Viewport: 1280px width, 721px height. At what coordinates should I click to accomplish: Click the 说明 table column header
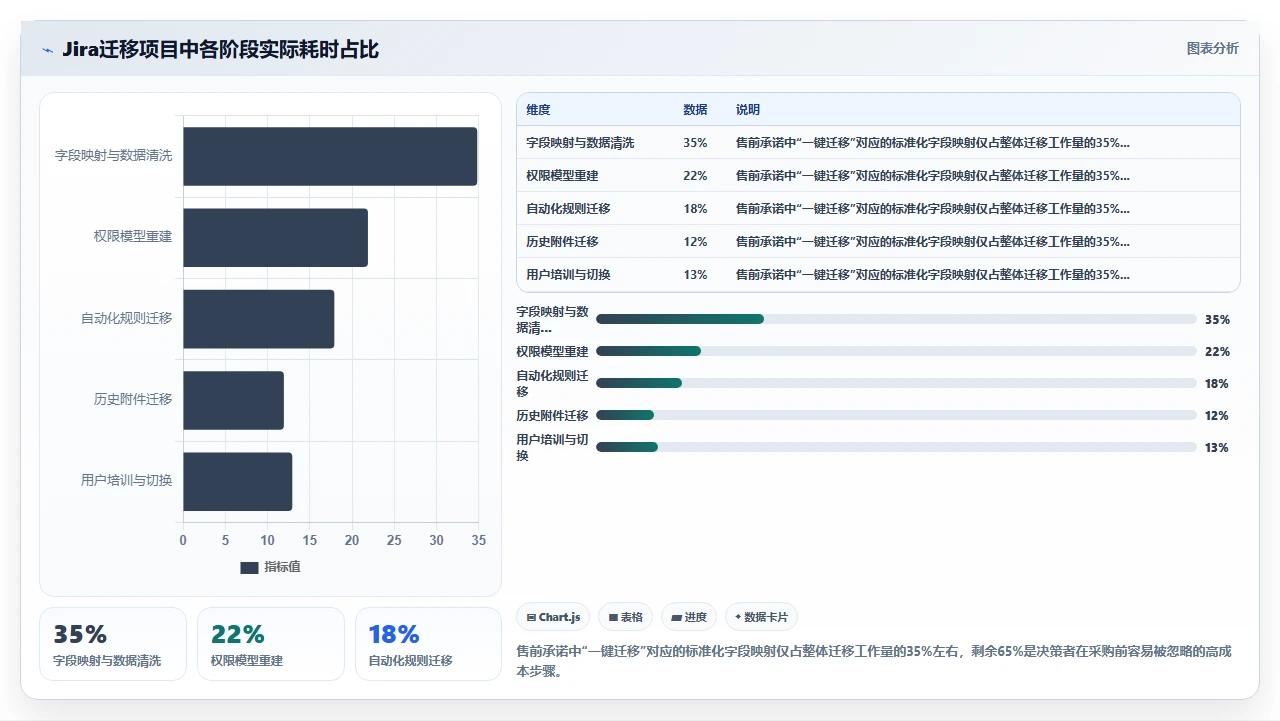click(x=748, y=110)
